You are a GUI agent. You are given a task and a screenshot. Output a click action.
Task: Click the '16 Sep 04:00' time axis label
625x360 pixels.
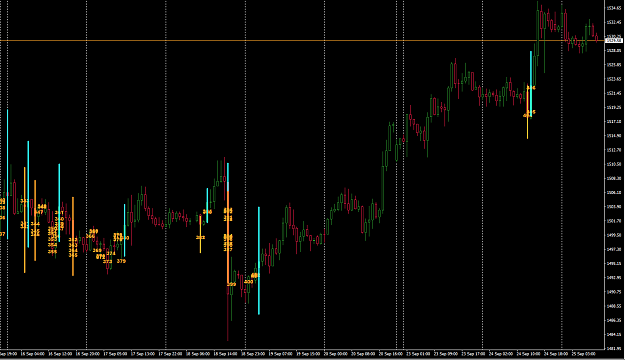[33, 354]
